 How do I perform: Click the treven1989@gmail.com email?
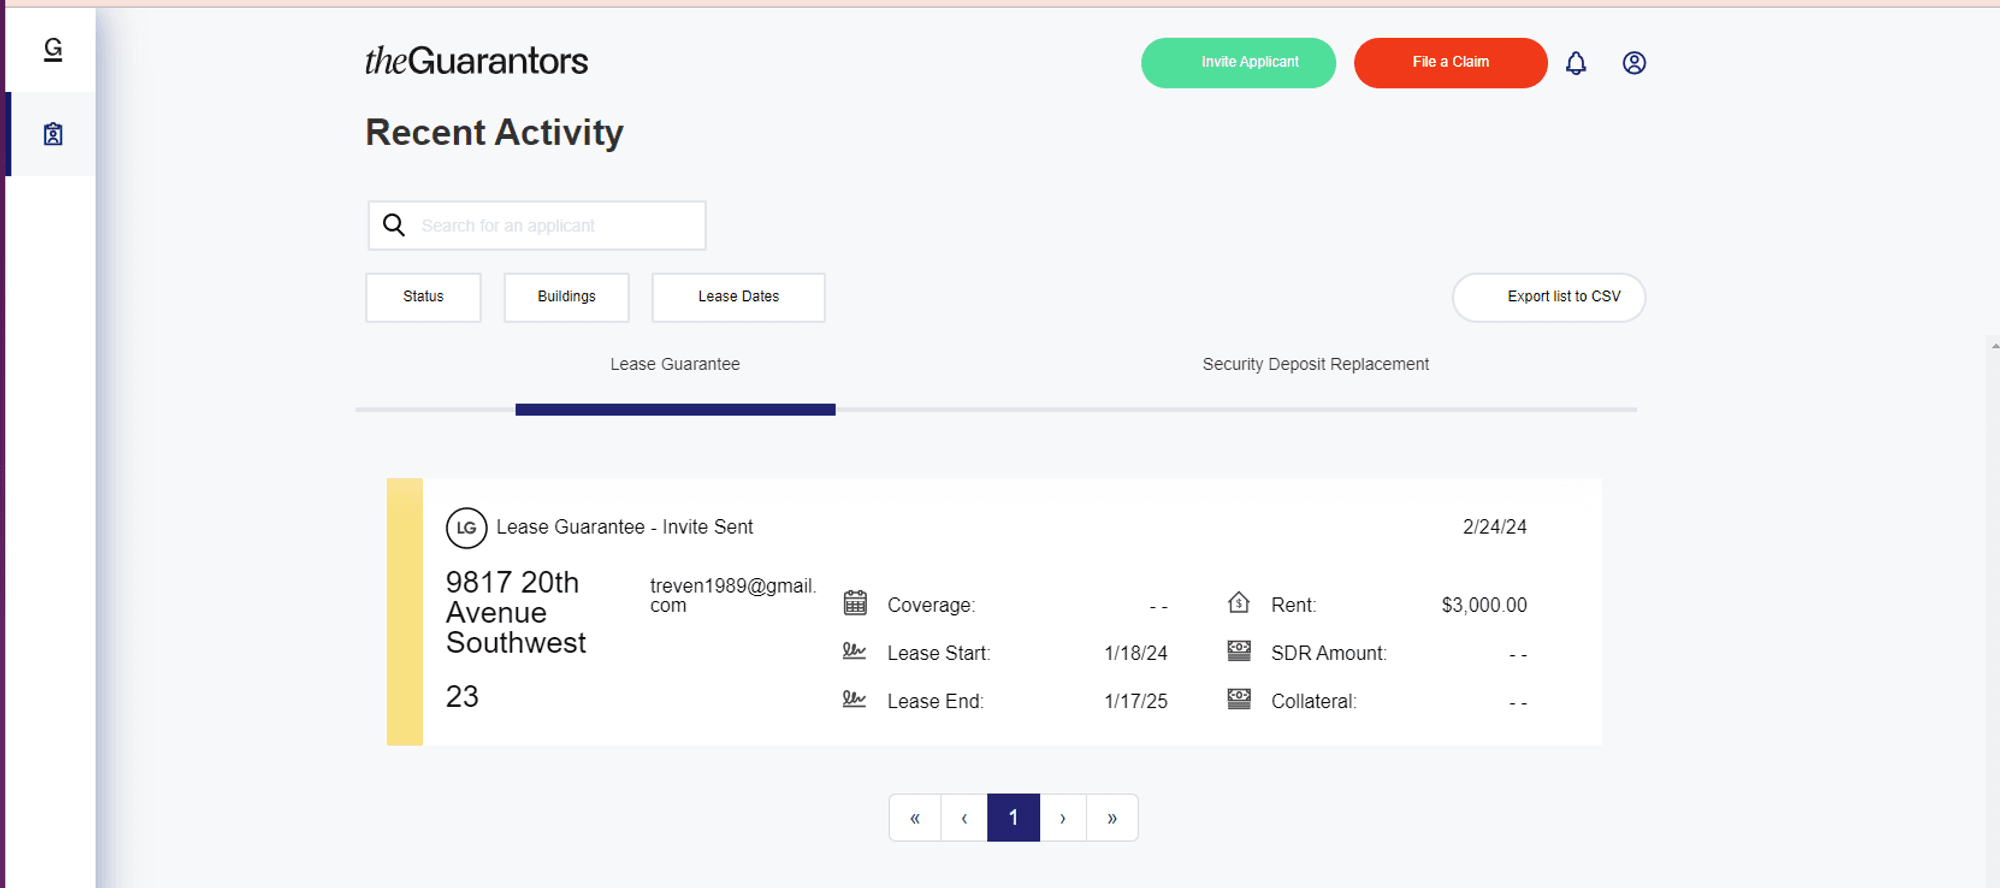pos(733,595)
